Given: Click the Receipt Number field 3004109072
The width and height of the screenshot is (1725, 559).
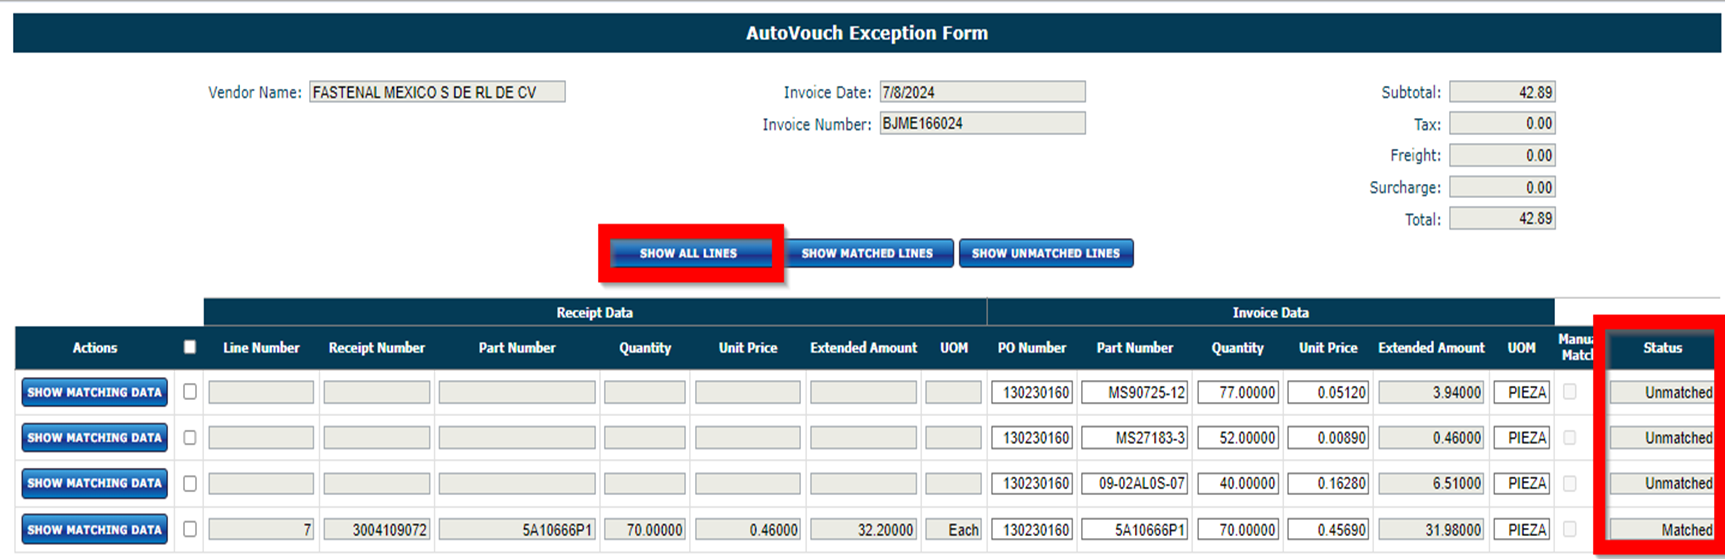Looking at the screenshot, I should 377,530.
